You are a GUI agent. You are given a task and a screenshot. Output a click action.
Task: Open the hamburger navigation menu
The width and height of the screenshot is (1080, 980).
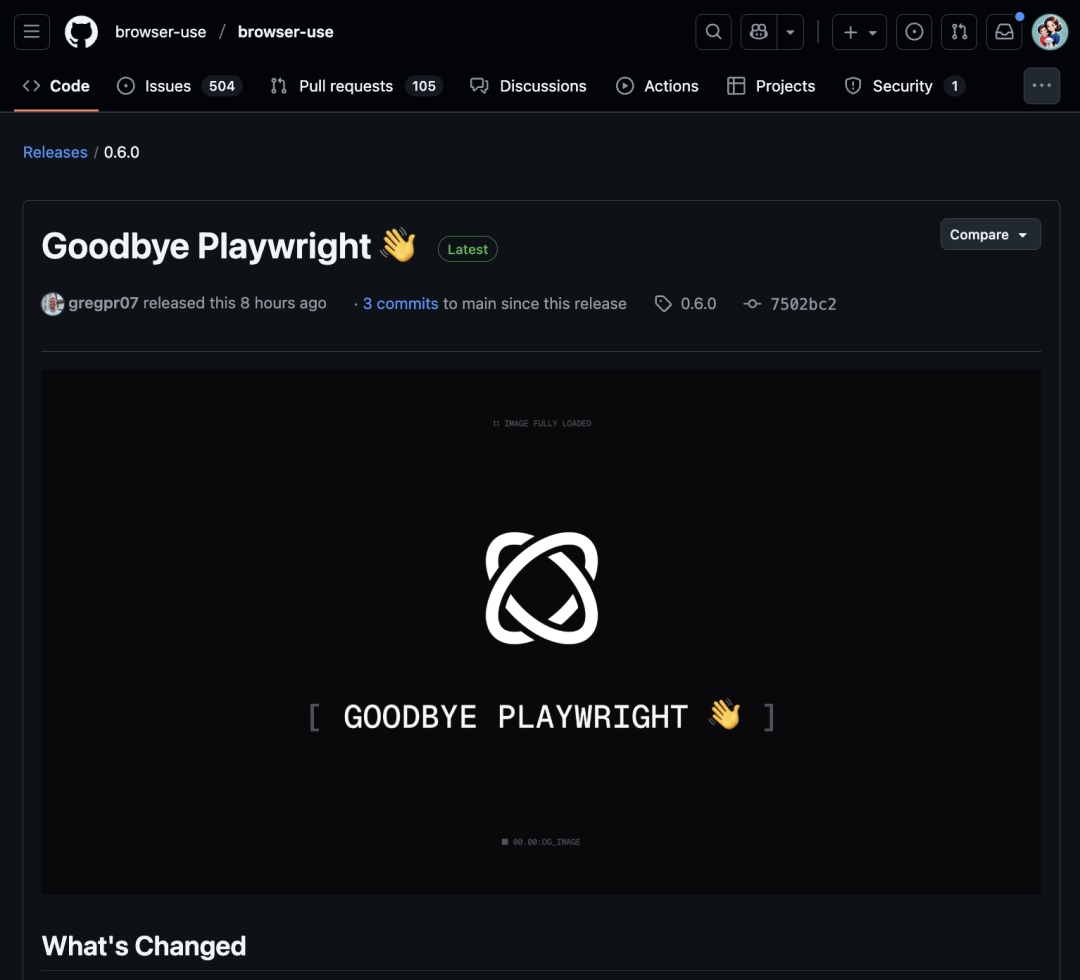tap(32, 32)
